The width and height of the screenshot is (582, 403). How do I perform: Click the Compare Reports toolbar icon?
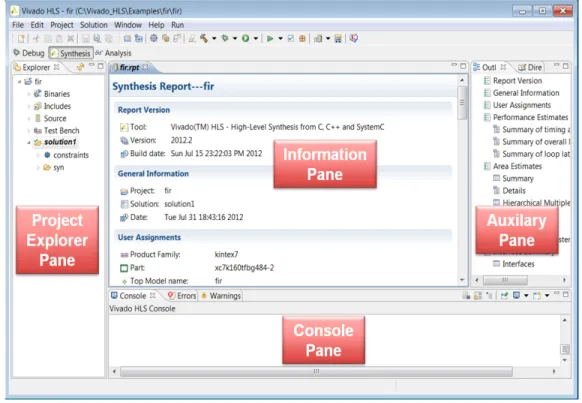click(338, 38)
